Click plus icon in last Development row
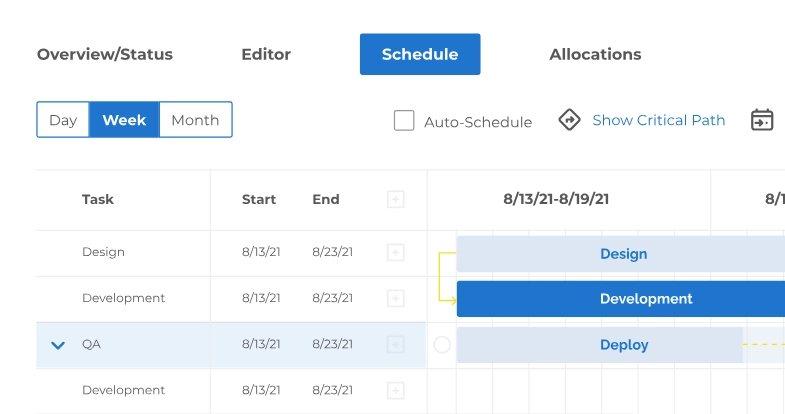This screenshot has height=414, width=785. pyautogui.click(x=396, y=390)
